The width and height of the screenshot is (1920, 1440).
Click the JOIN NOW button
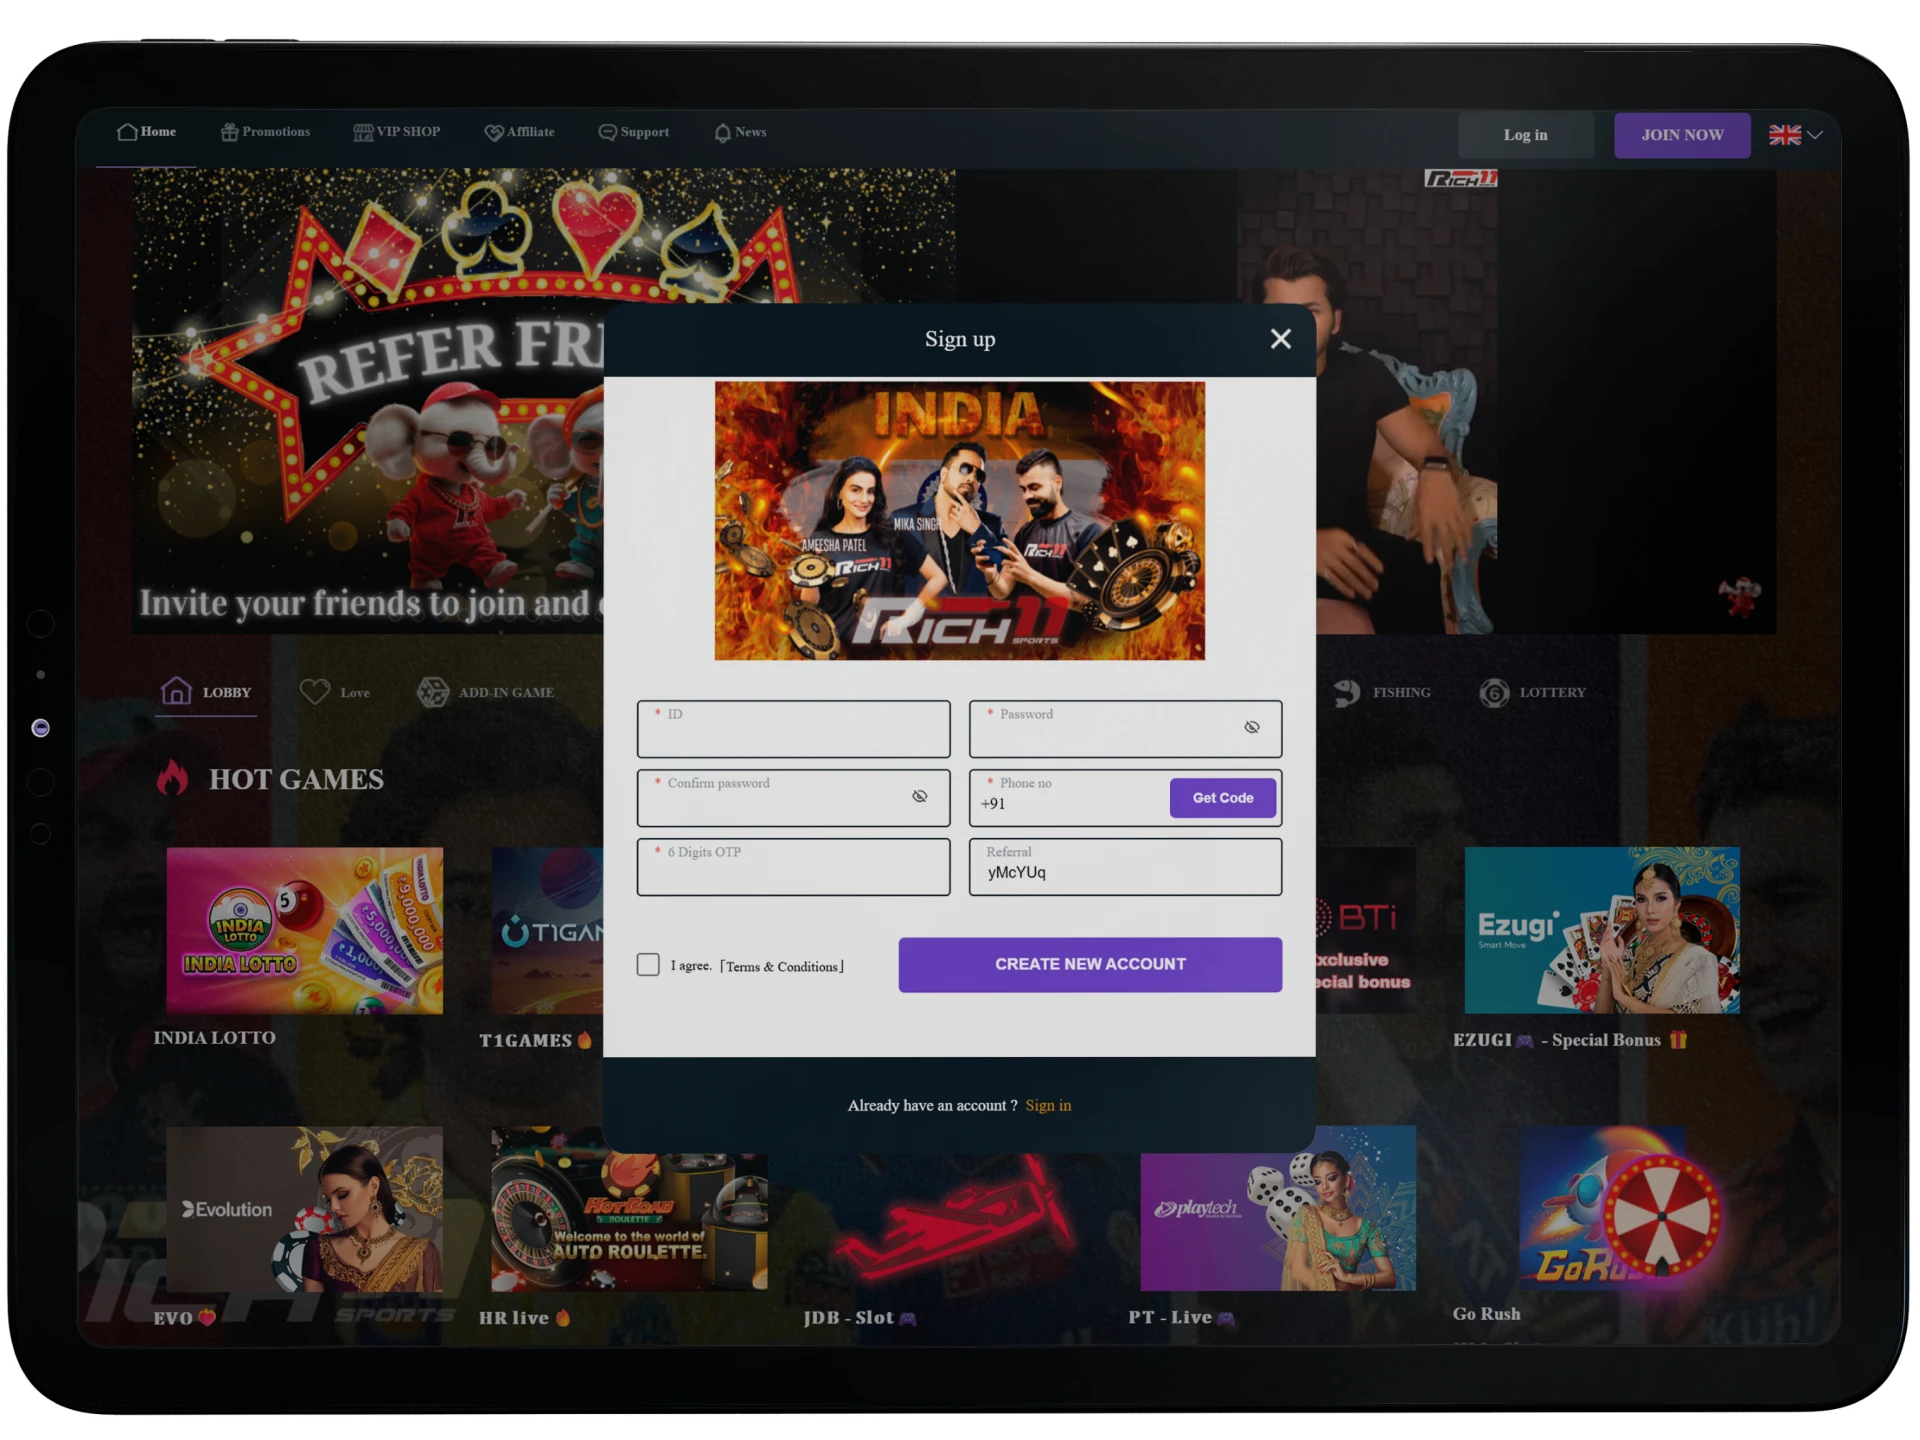pos(1682,135)
